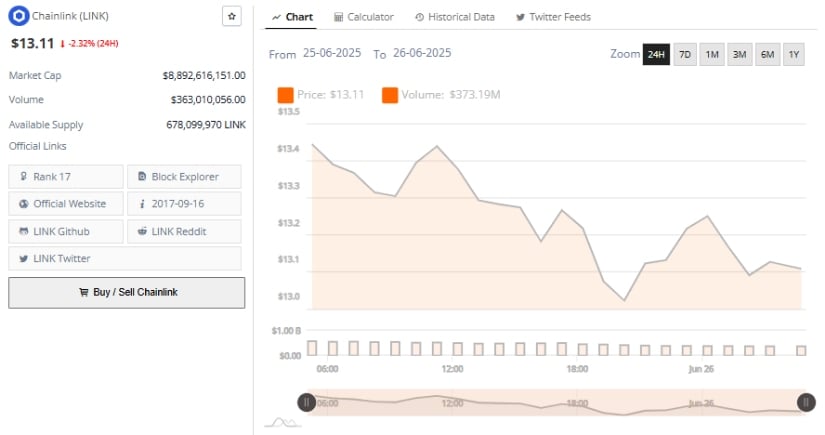Set zoom to 3M

tap(740, 54)
